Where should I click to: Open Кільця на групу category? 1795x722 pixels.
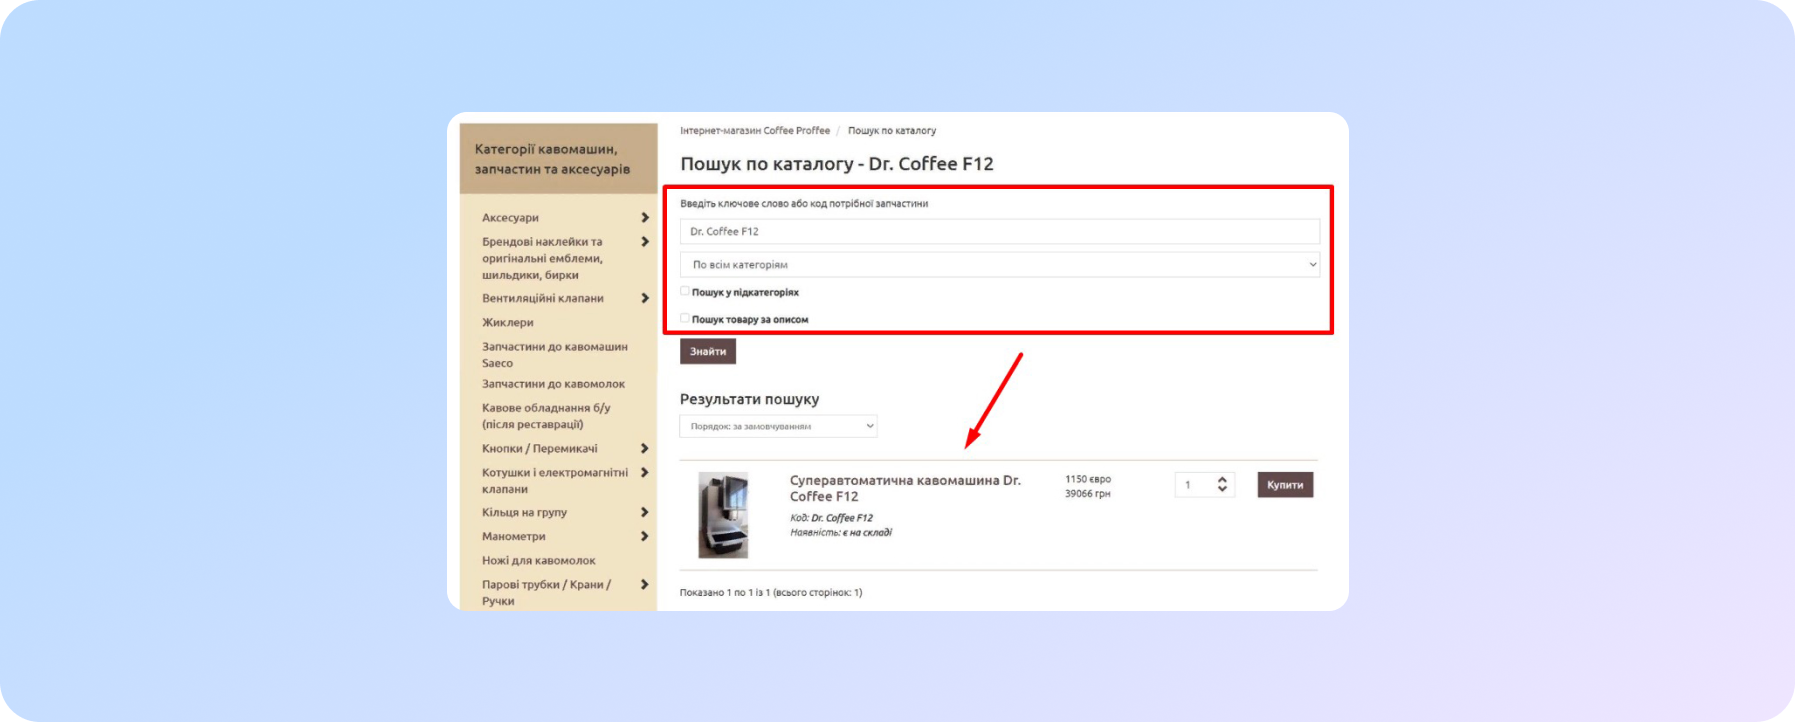tap(524, 513)
